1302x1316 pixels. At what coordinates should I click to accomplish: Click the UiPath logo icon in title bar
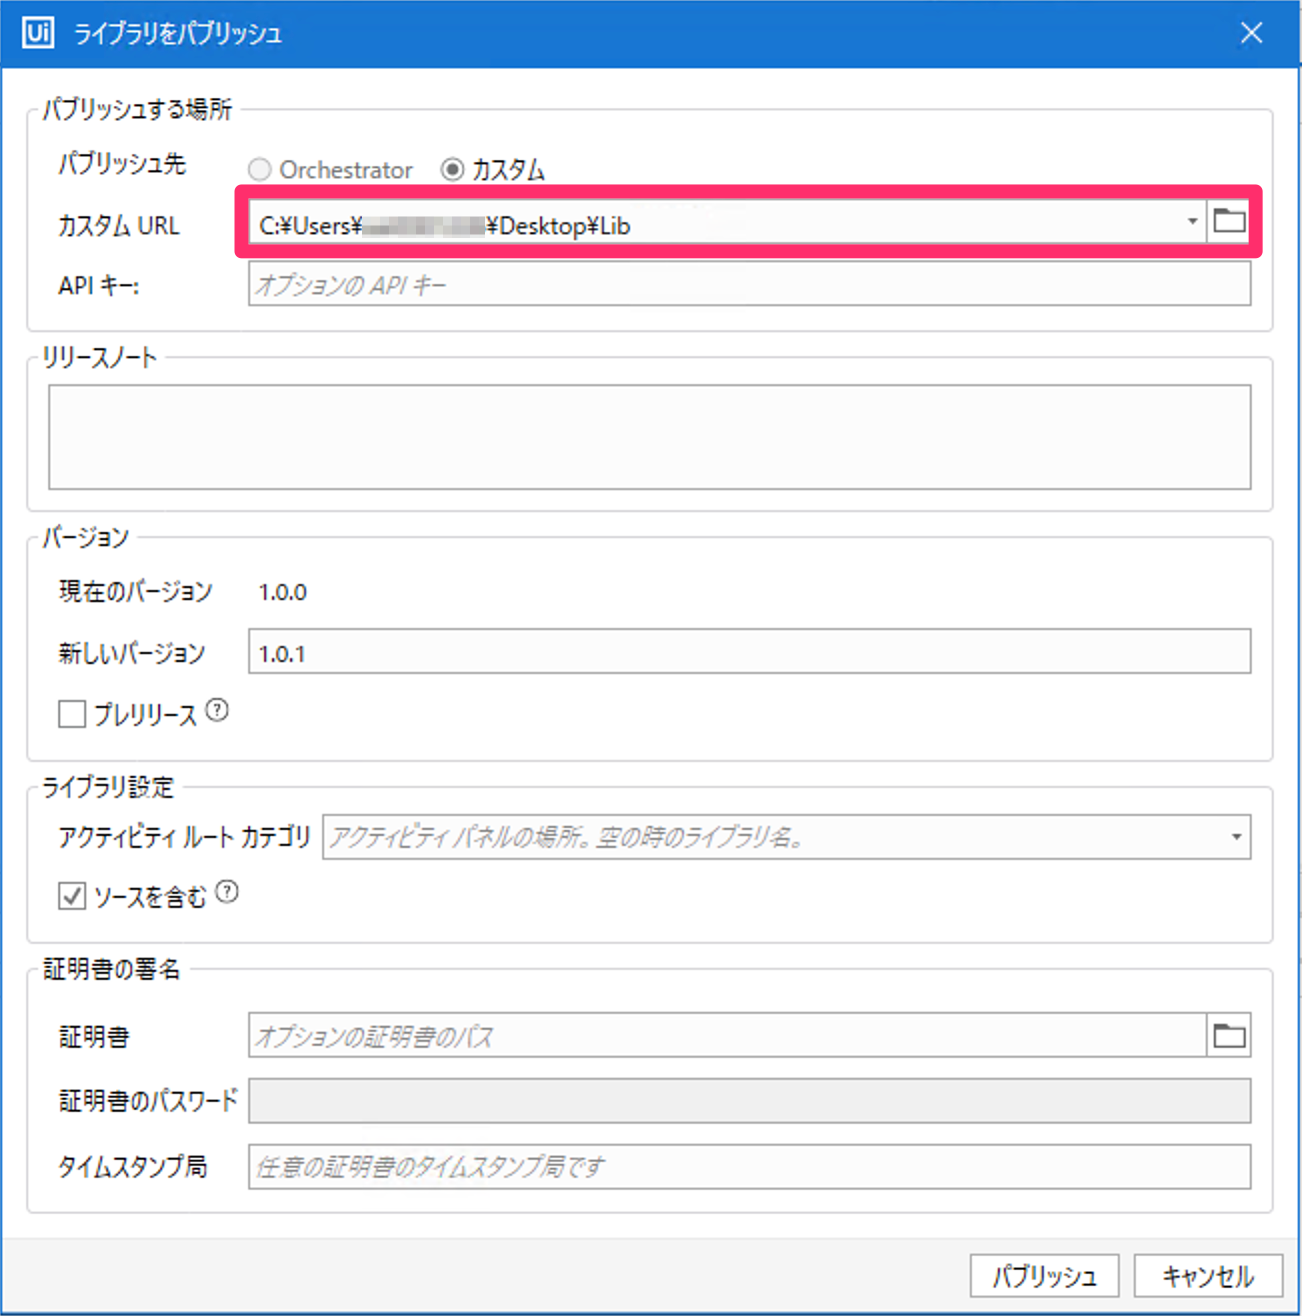click(x=38, y=33)
